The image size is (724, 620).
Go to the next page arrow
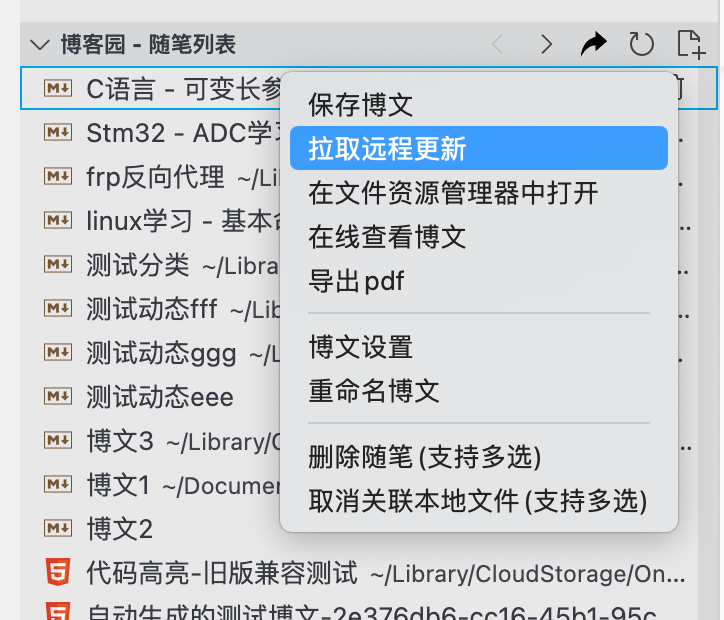[x=547, y=44]
